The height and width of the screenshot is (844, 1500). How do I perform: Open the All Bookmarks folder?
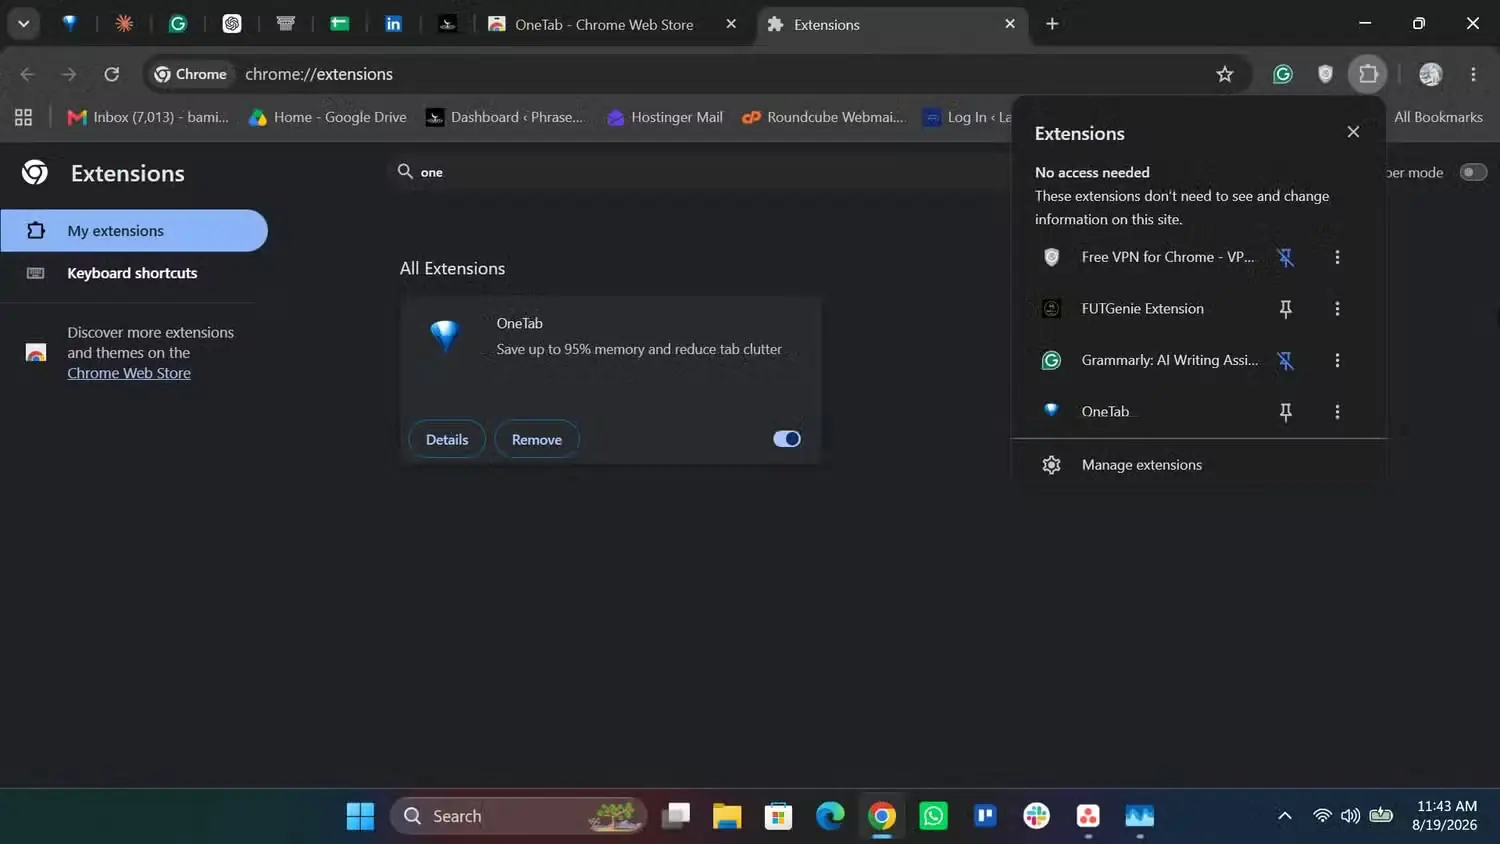coord(1438,117)
